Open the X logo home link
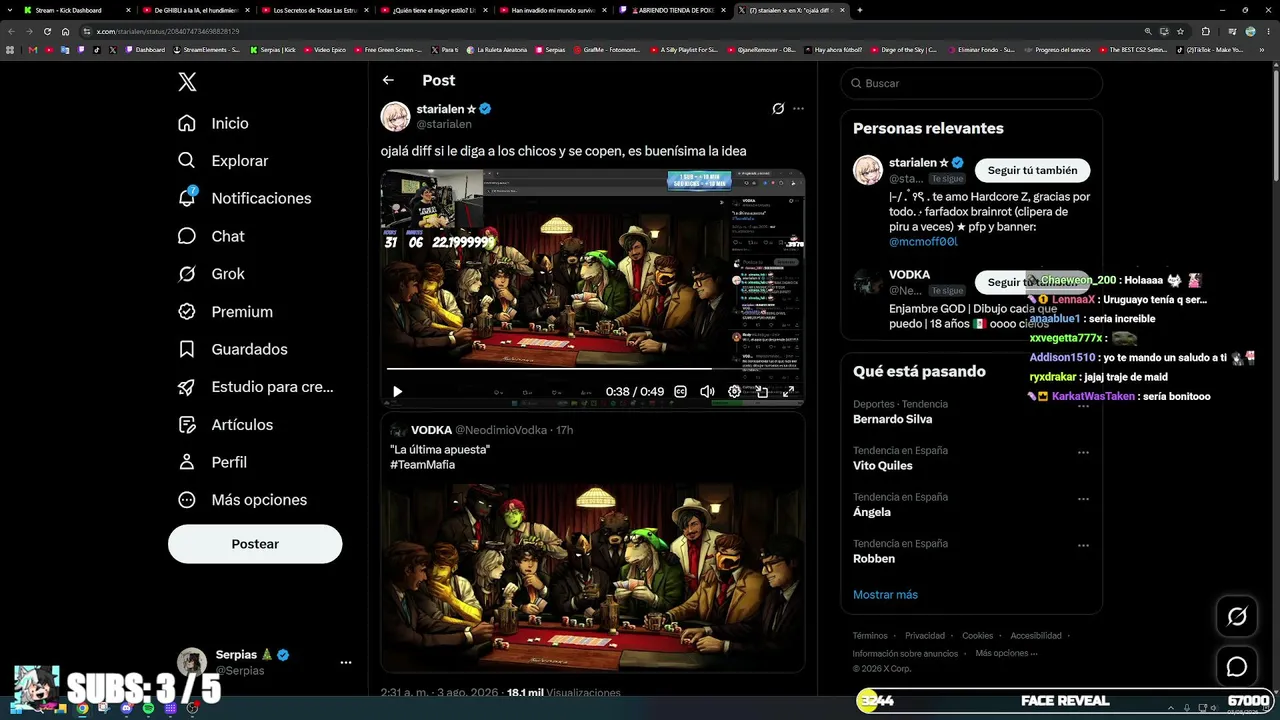This screenshot has height=720, width=1280. [x=187, y=82]
